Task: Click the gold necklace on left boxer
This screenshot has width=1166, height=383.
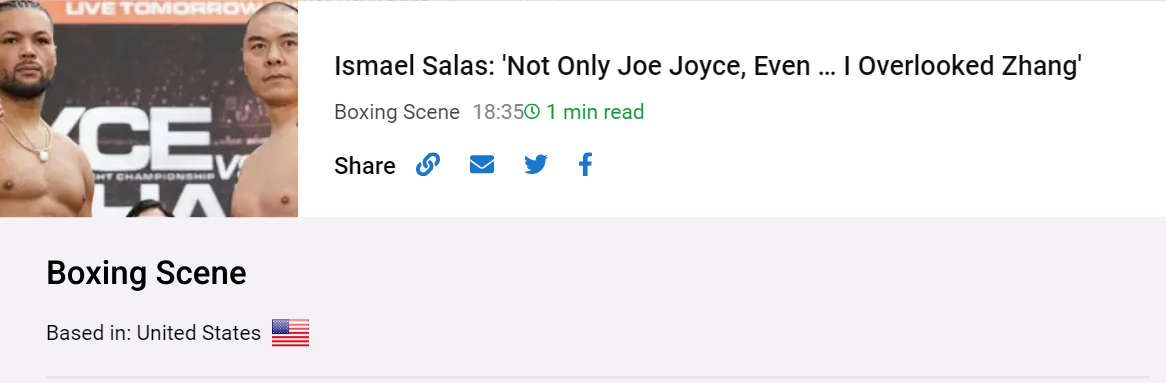Action: tap(30, 141)
